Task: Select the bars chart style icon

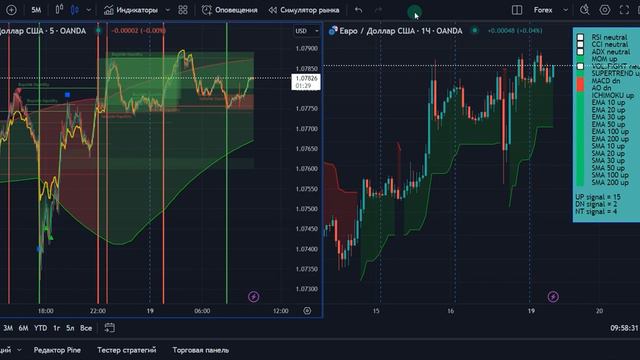Action: point(59,10)
